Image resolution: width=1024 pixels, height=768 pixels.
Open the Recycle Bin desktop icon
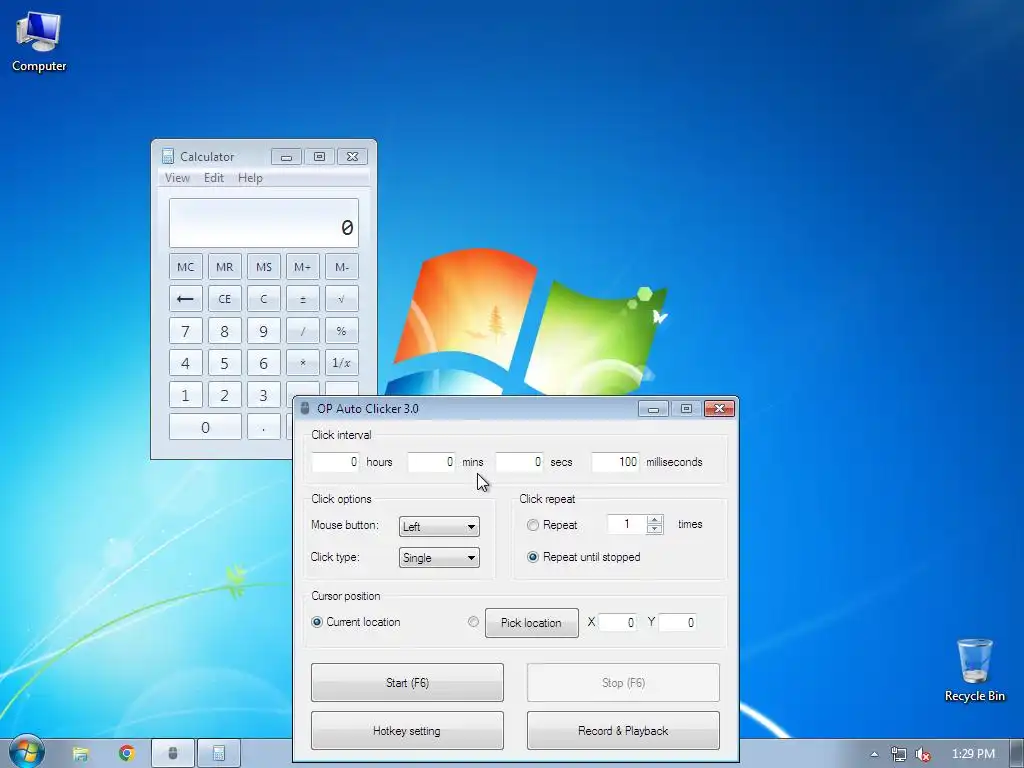(x=974, y=670)
